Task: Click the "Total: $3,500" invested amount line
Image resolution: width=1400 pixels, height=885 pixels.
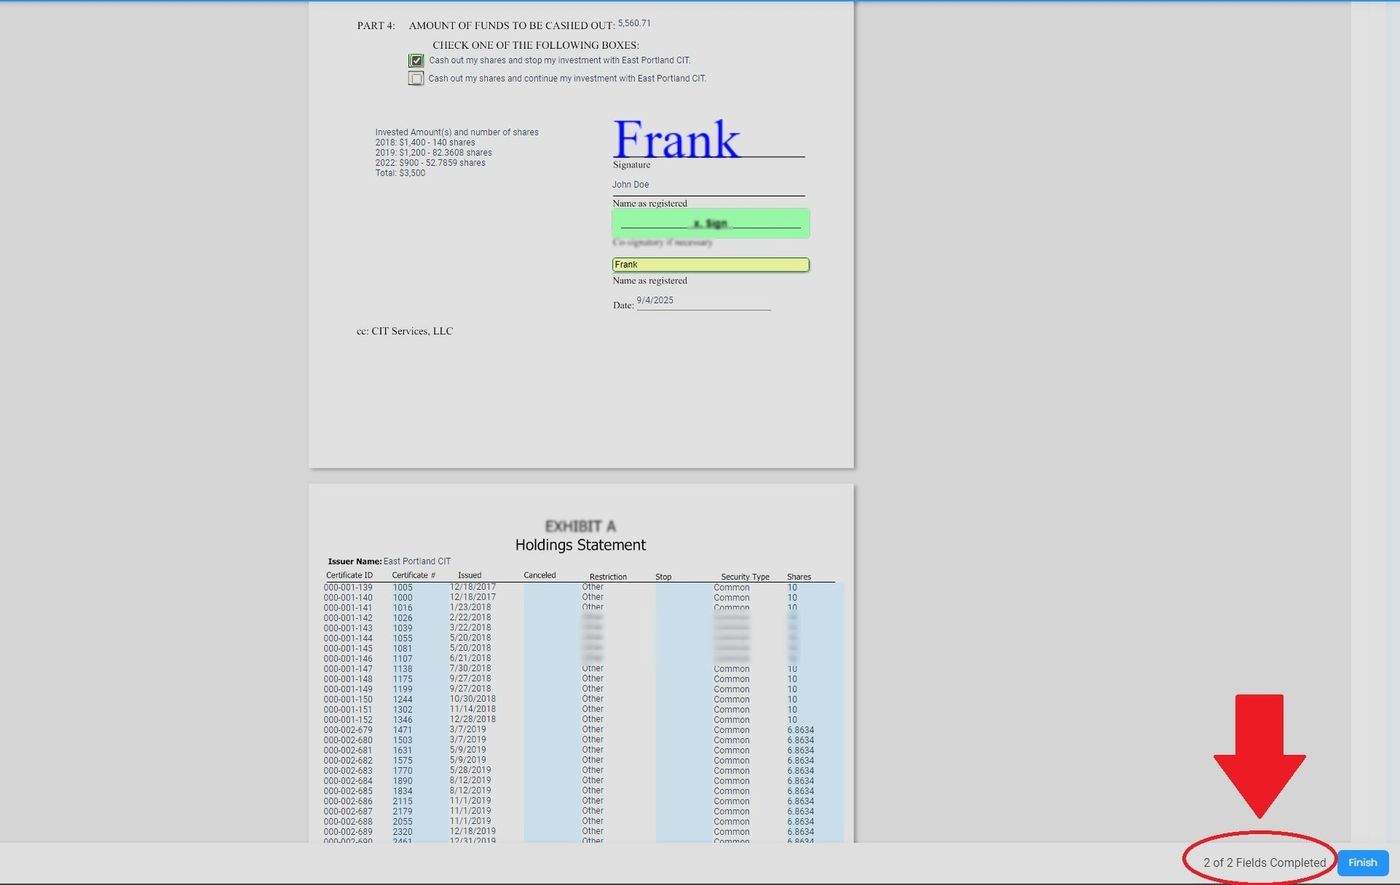Action: pos(400,173)
